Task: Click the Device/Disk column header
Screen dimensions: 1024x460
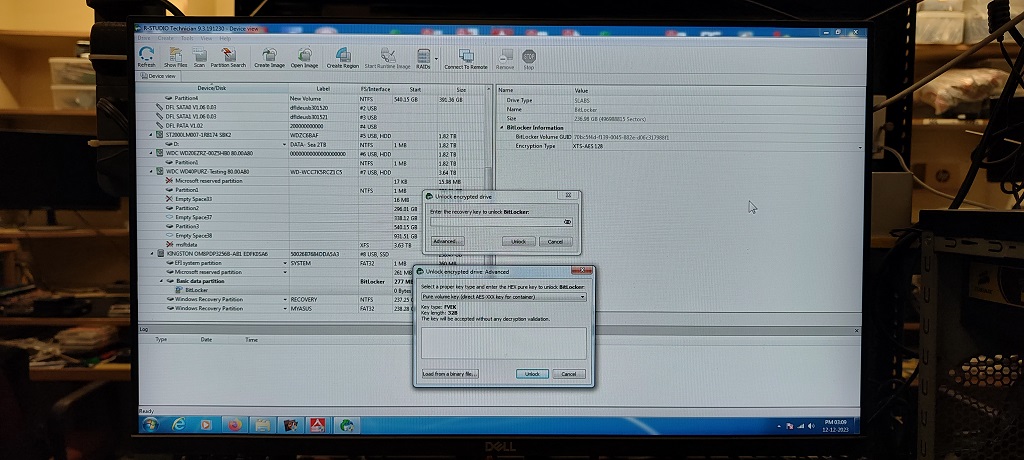Action: tap(212, 89)
